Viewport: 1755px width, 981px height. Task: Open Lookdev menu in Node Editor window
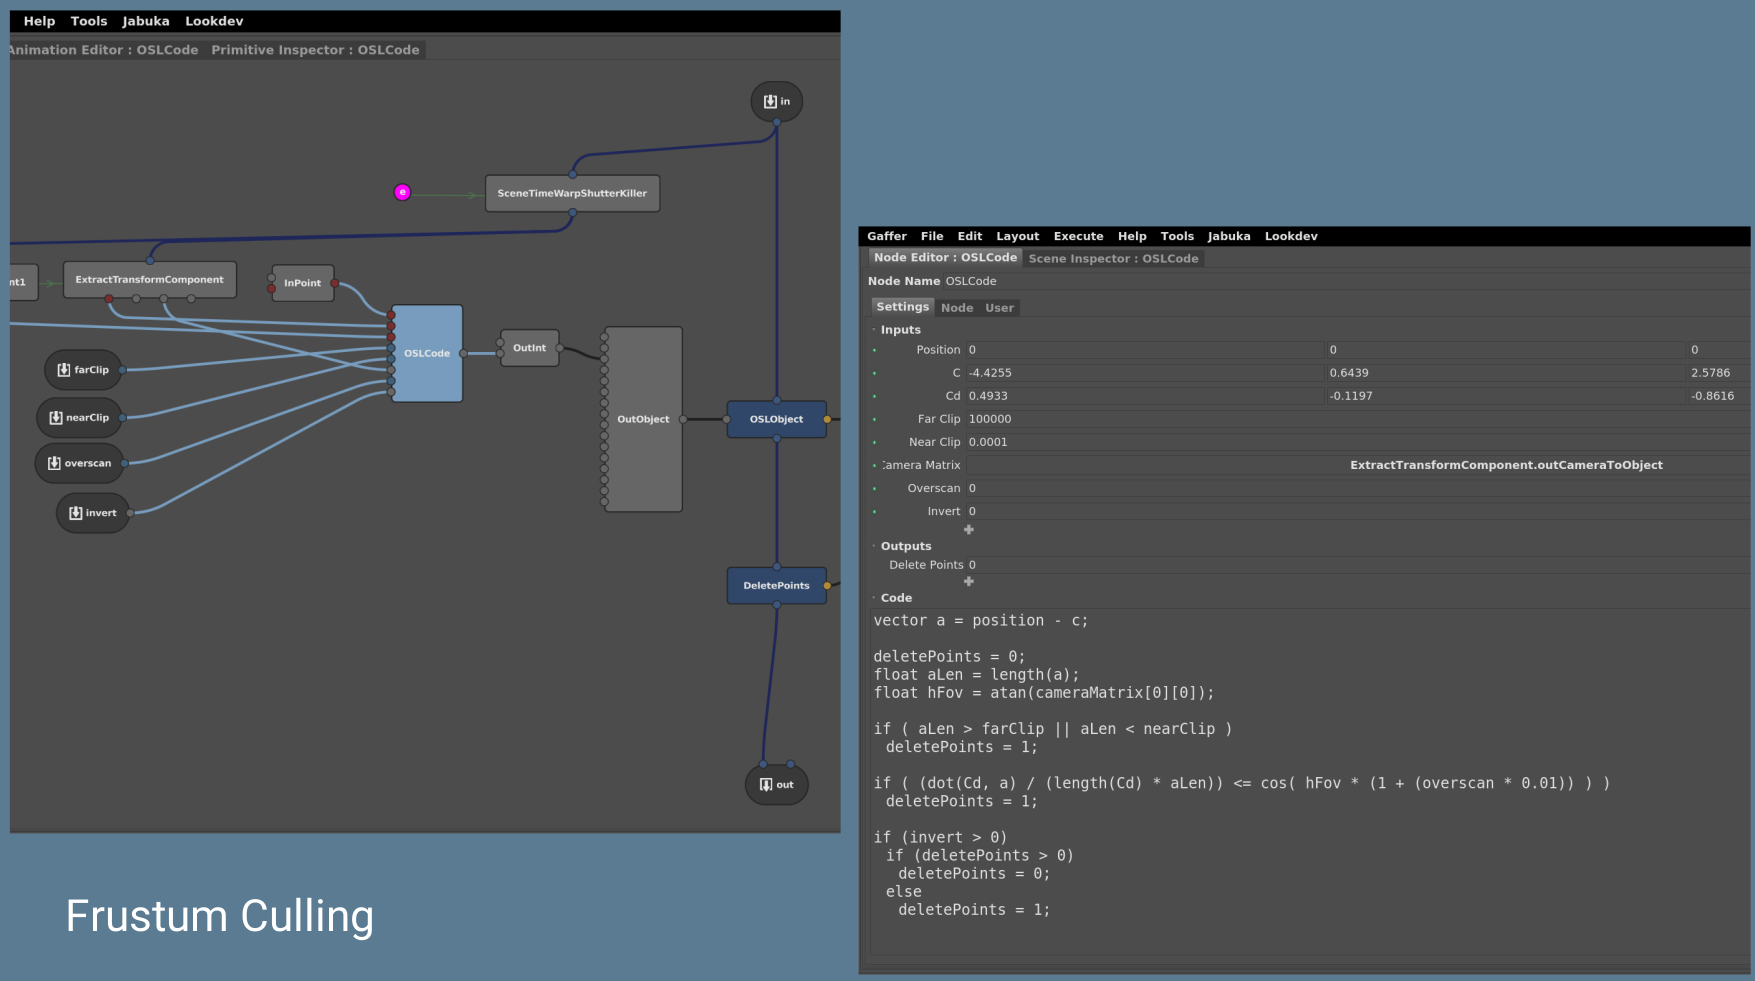coord(1291,236)
